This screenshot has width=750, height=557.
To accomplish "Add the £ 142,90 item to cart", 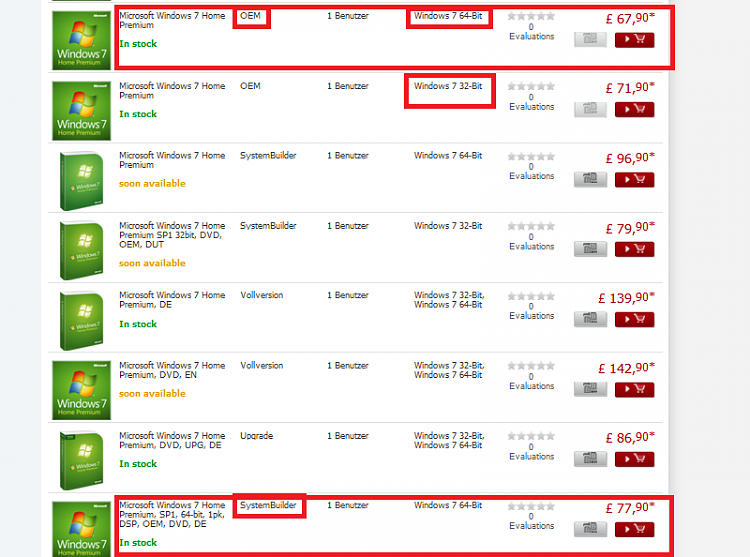I will [x=634, y=389].
